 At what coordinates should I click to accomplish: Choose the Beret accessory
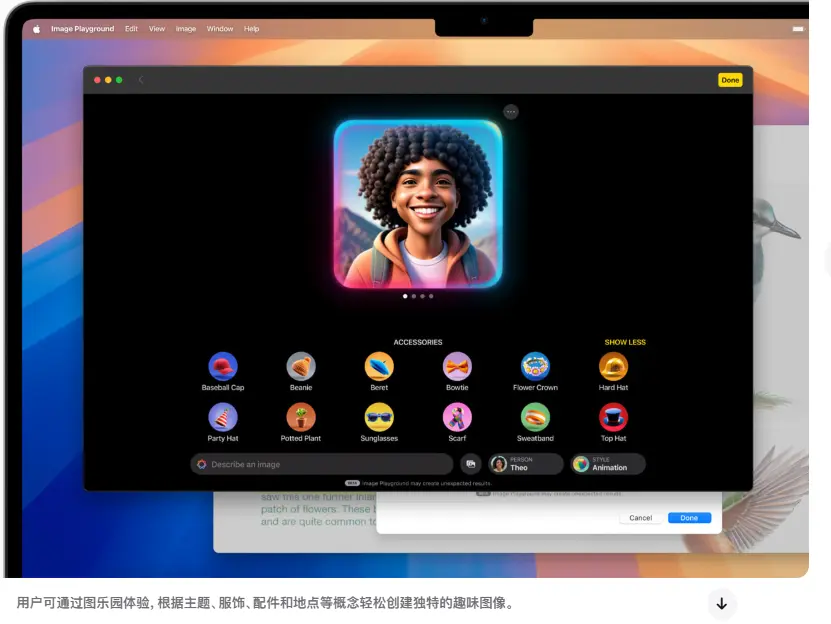(x=379, y=366)
